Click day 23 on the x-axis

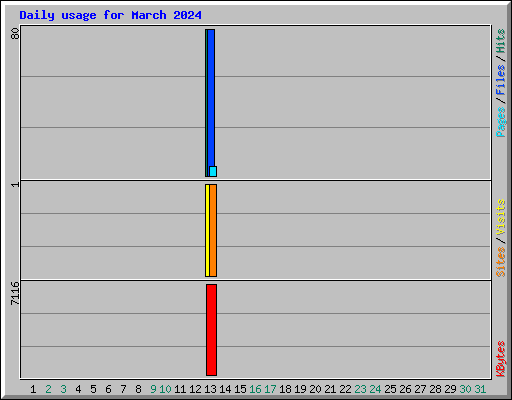(x=360, y=389)
